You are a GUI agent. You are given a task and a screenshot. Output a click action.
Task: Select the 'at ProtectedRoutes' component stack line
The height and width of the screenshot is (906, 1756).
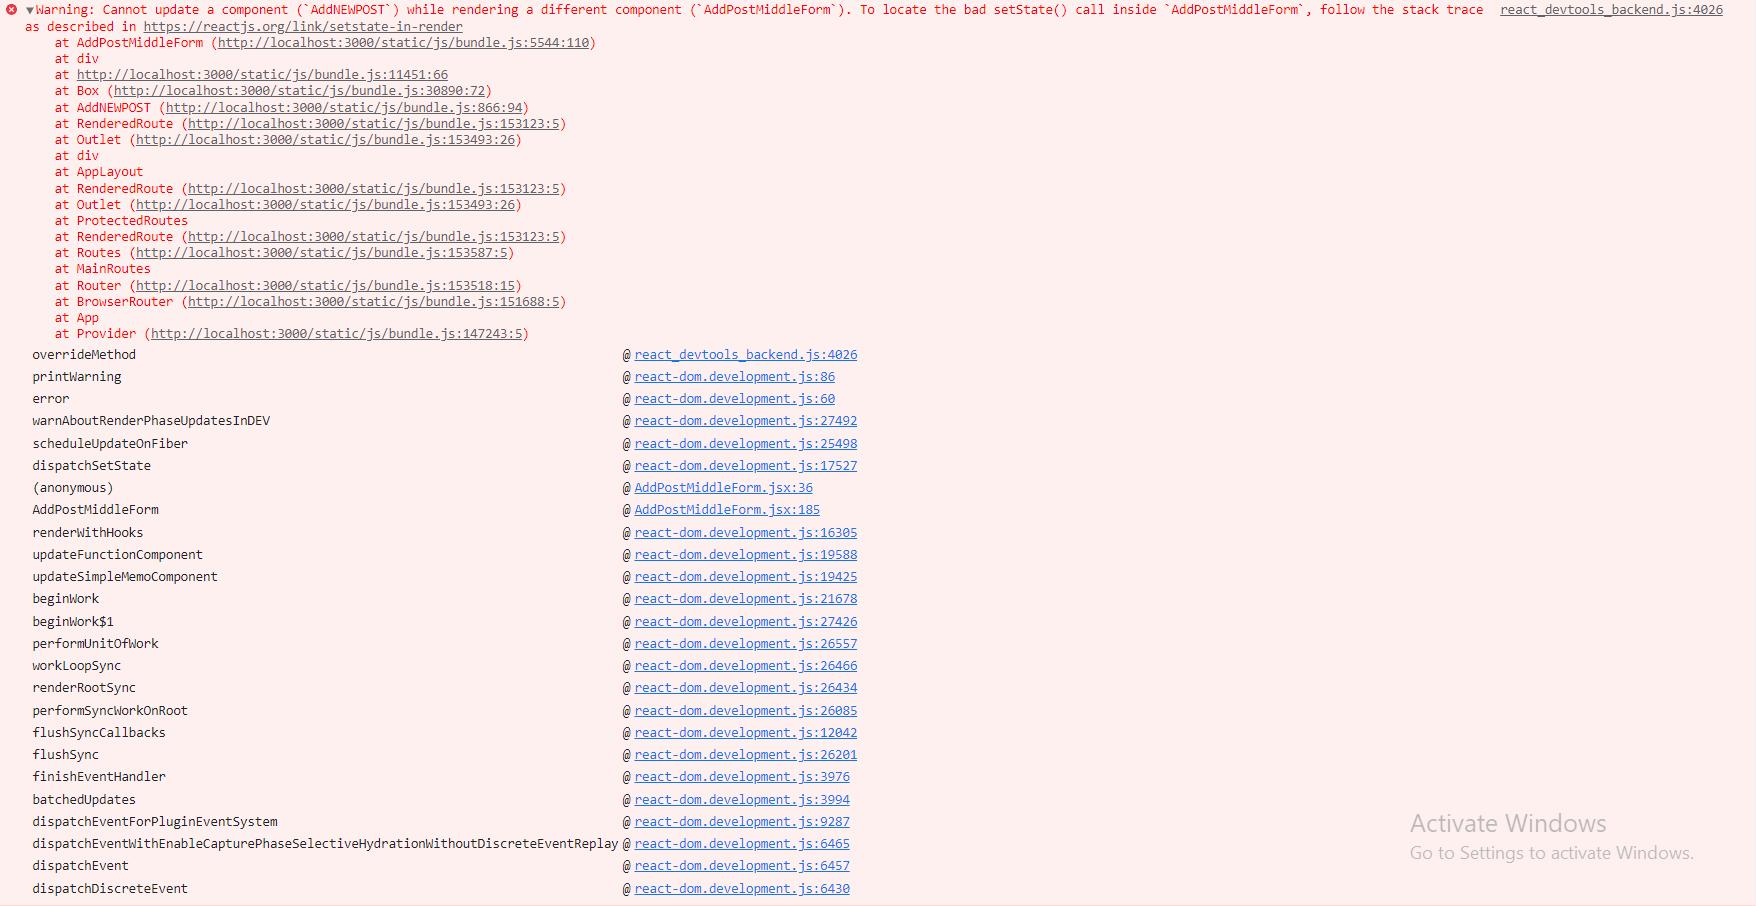121,221
